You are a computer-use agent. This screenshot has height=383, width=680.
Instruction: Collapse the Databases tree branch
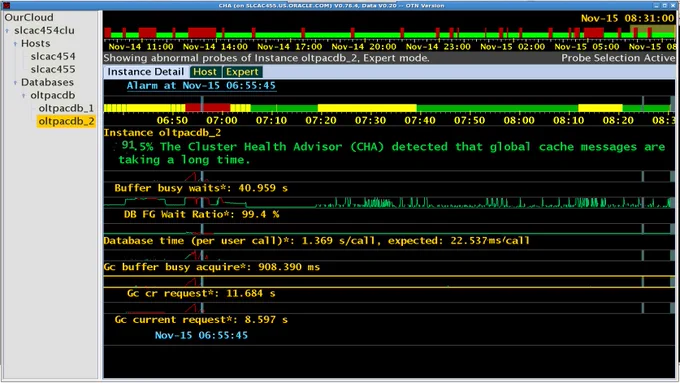15,82
